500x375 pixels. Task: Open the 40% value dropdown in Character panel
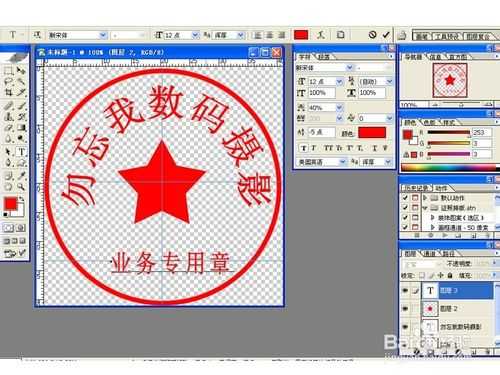[339, 107]
